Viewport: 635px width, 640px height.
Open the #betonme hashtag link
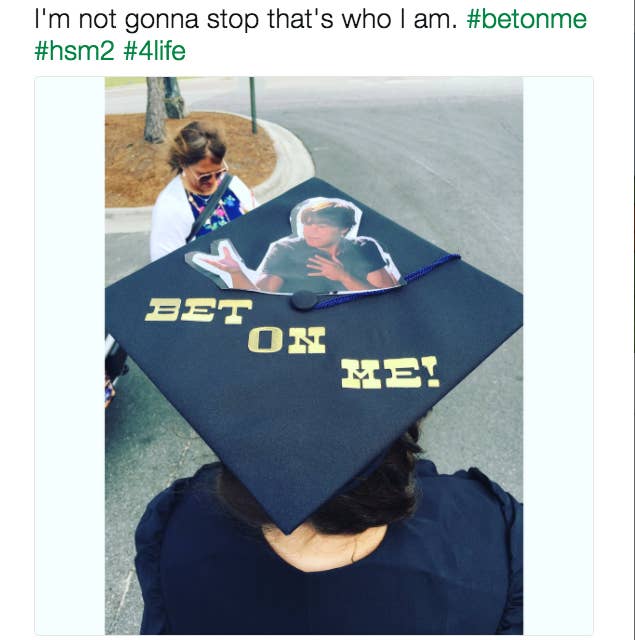[526, 20]
